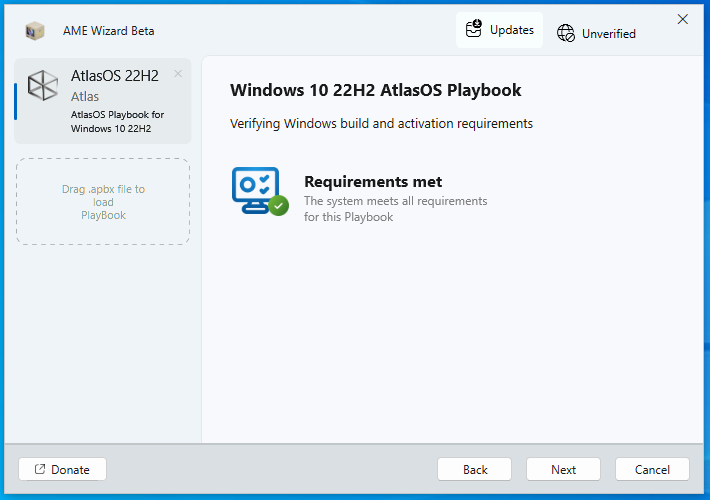Viewport: 710px width, 500px height.
Task: Open the Unverified status tab
Action: (596, 33)
